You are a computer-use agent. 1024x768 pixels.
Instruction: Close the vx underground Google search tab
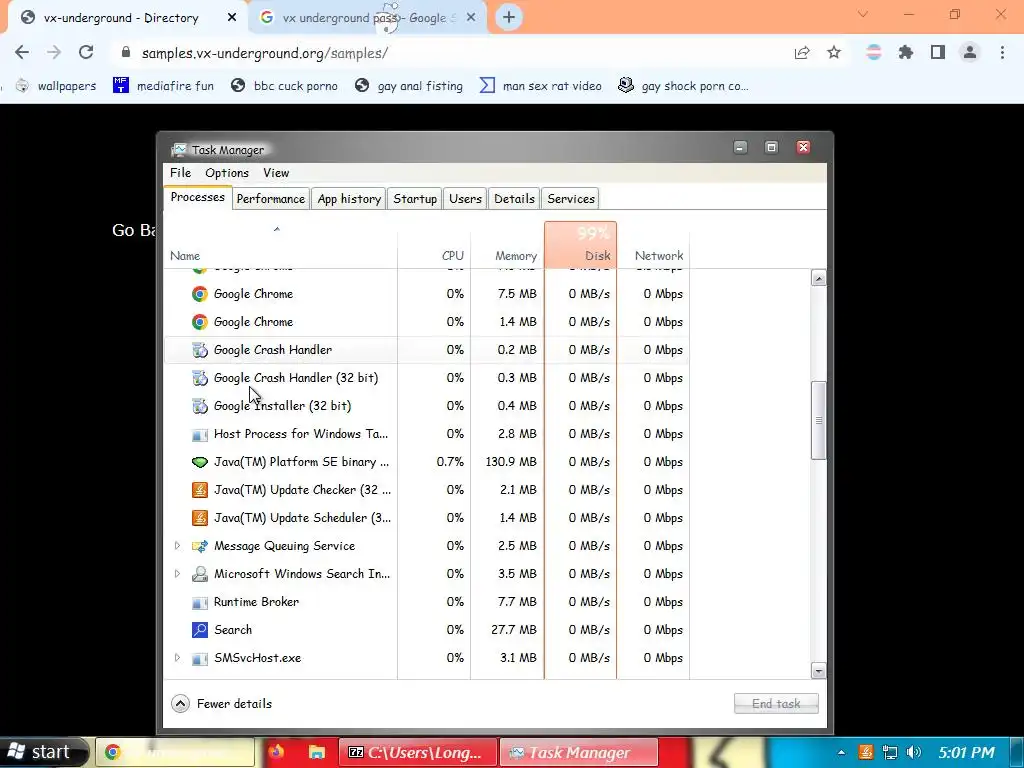click(x=471, y=18)
